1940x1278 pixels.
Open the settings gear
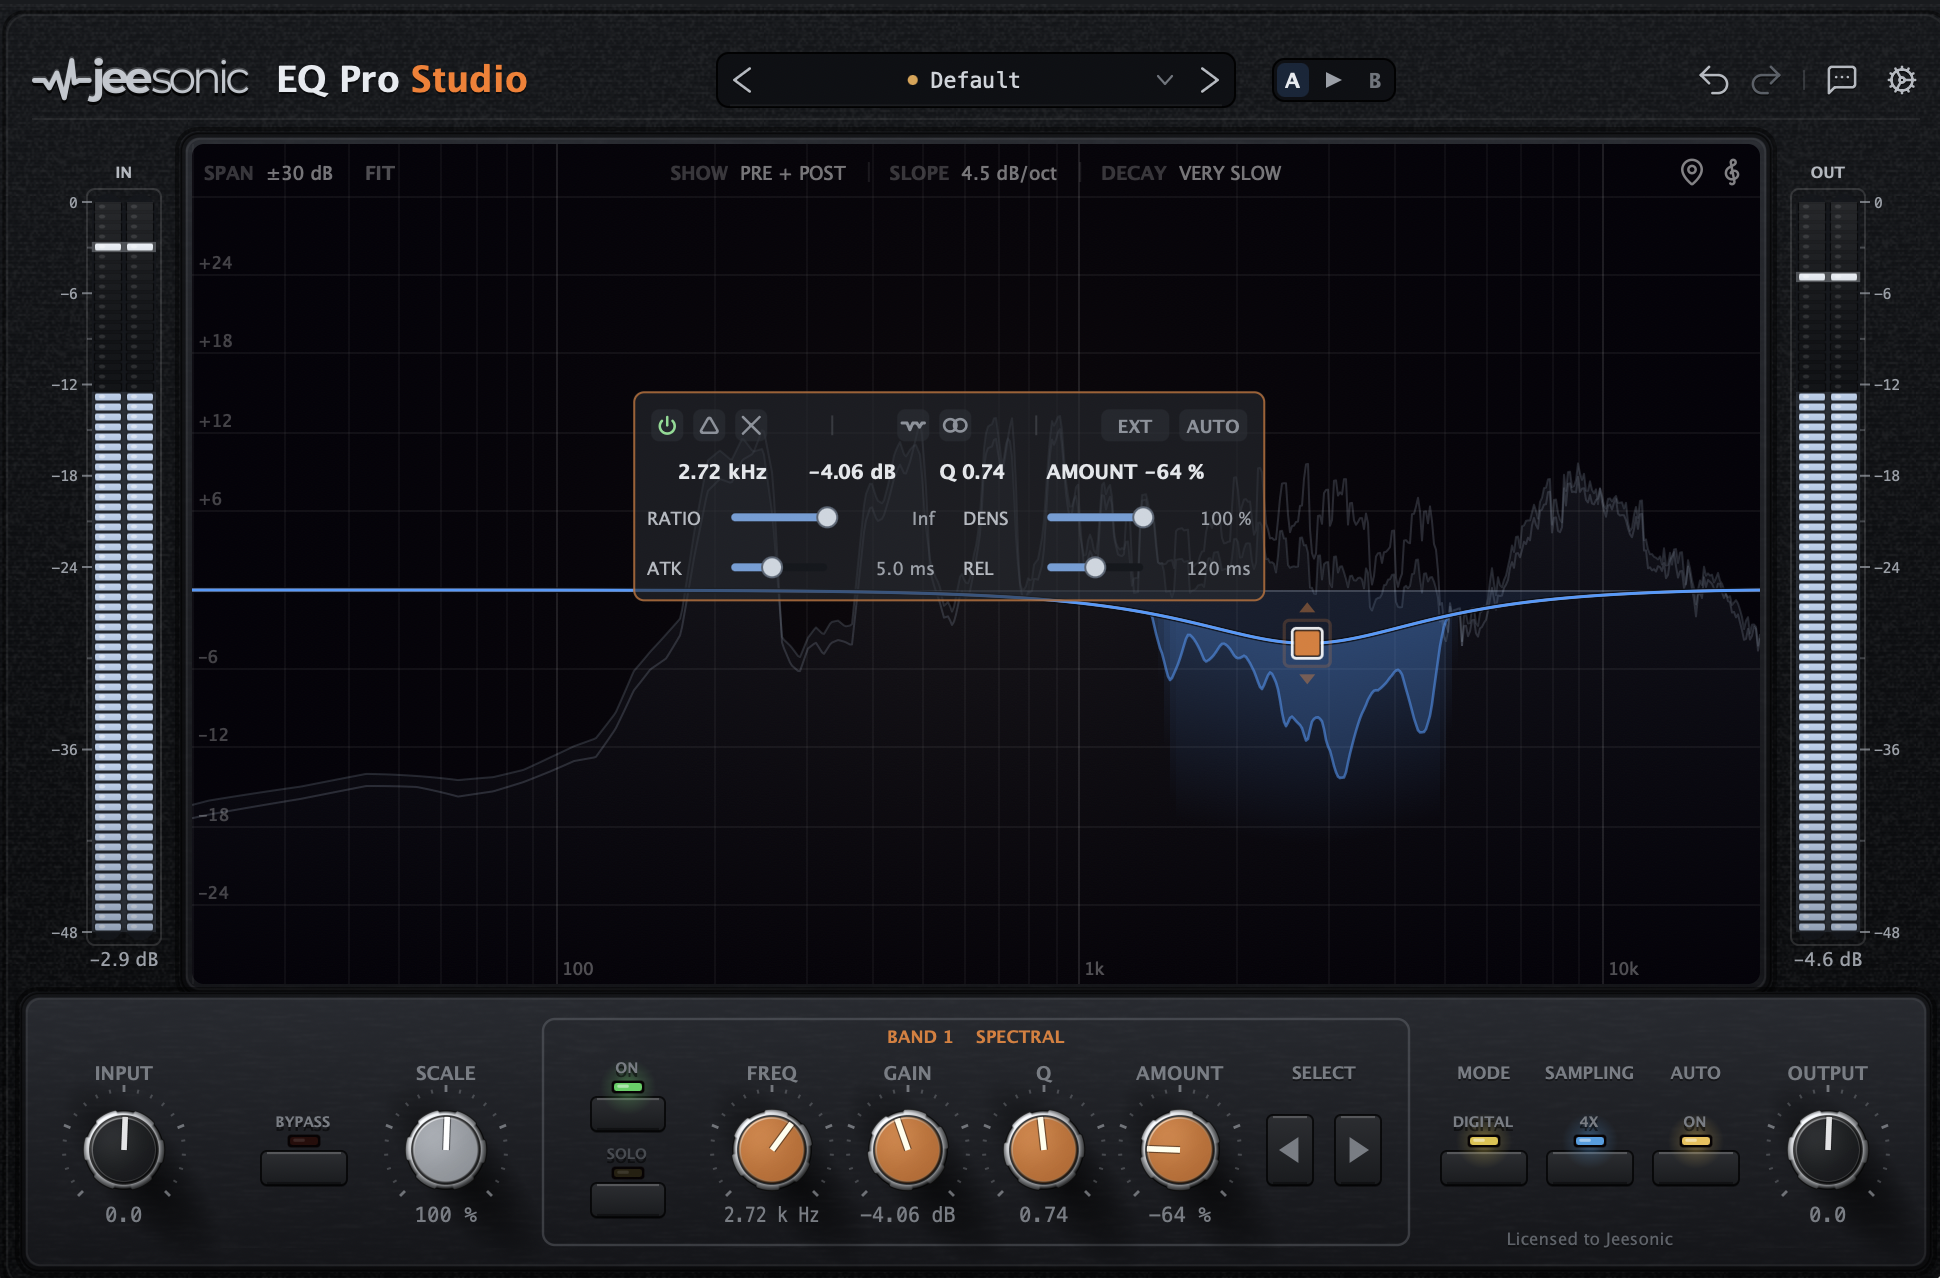coord(1901,80)
